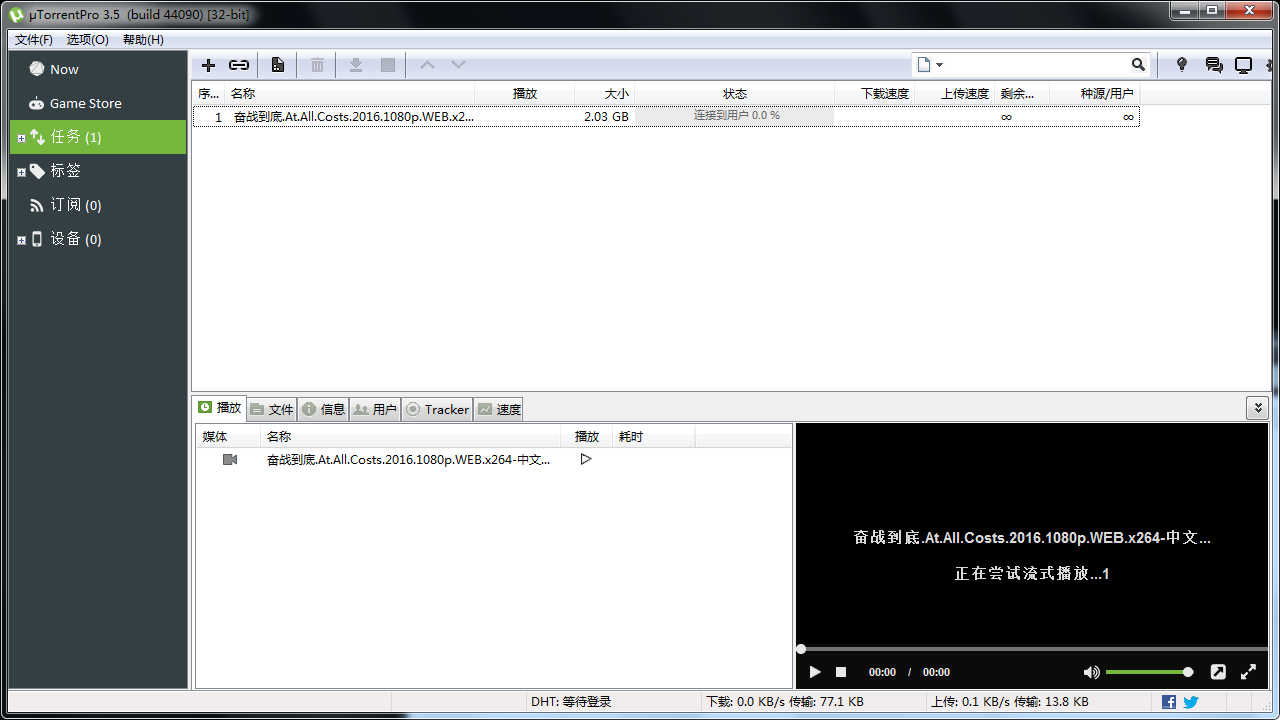1280x720 pixels.
Task: Click the video seek bar
Action: pos(1032,649)
